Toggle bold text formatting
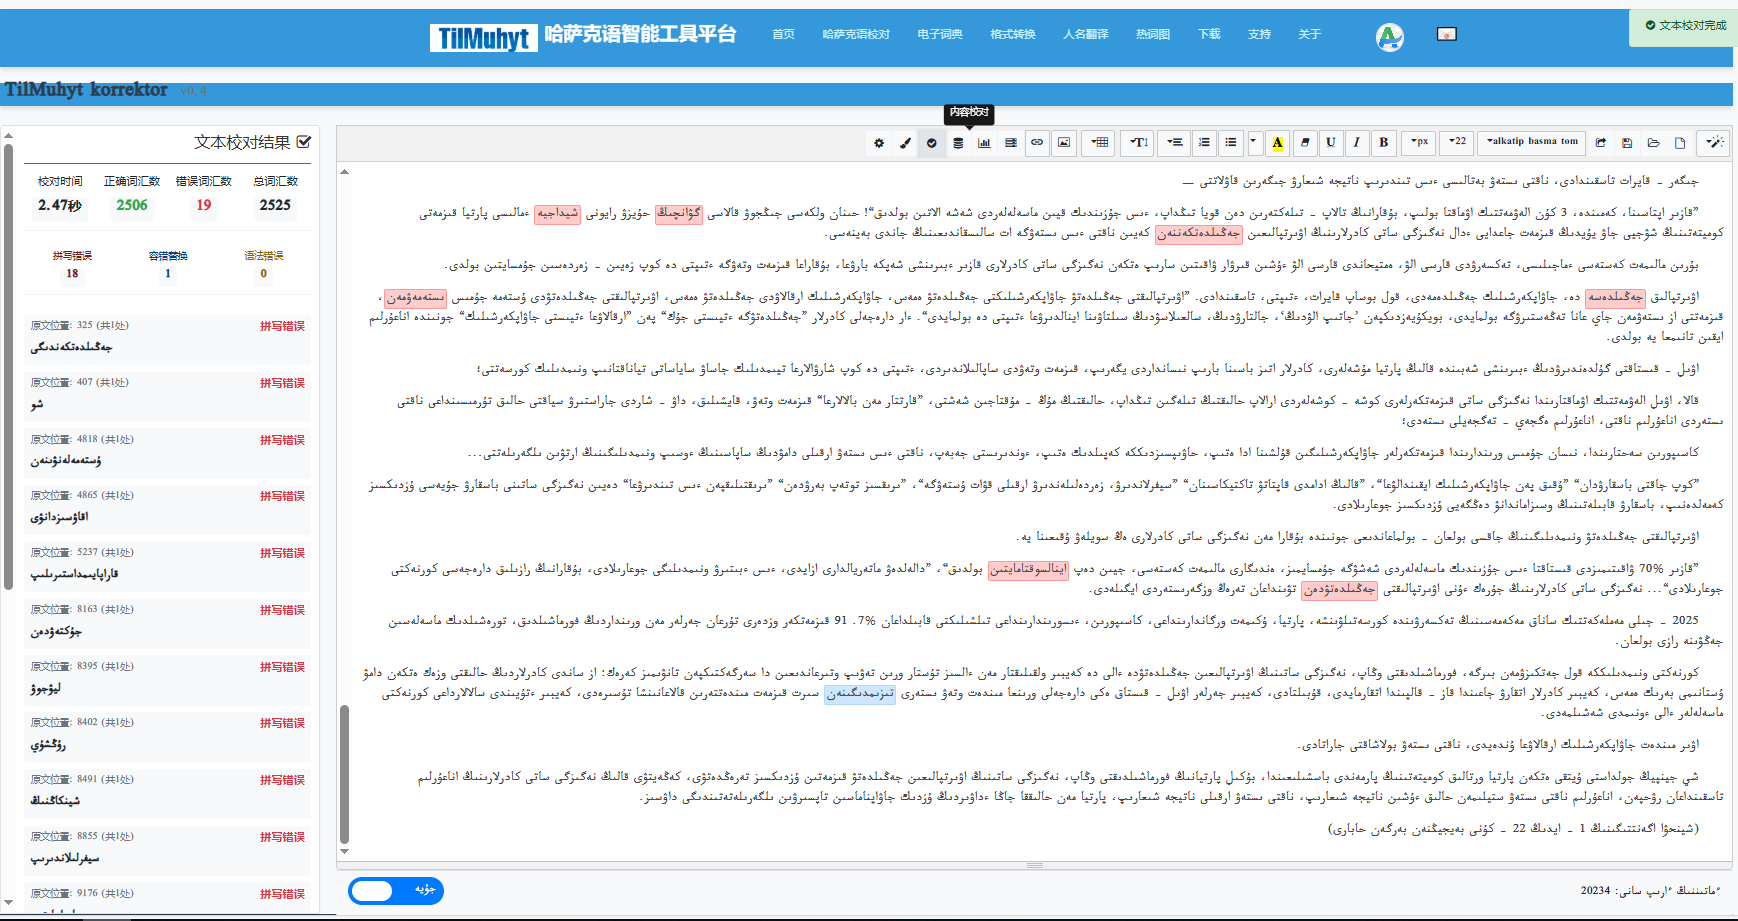Viewport: 1738px width, 921px height. (x=1383, y=143)
